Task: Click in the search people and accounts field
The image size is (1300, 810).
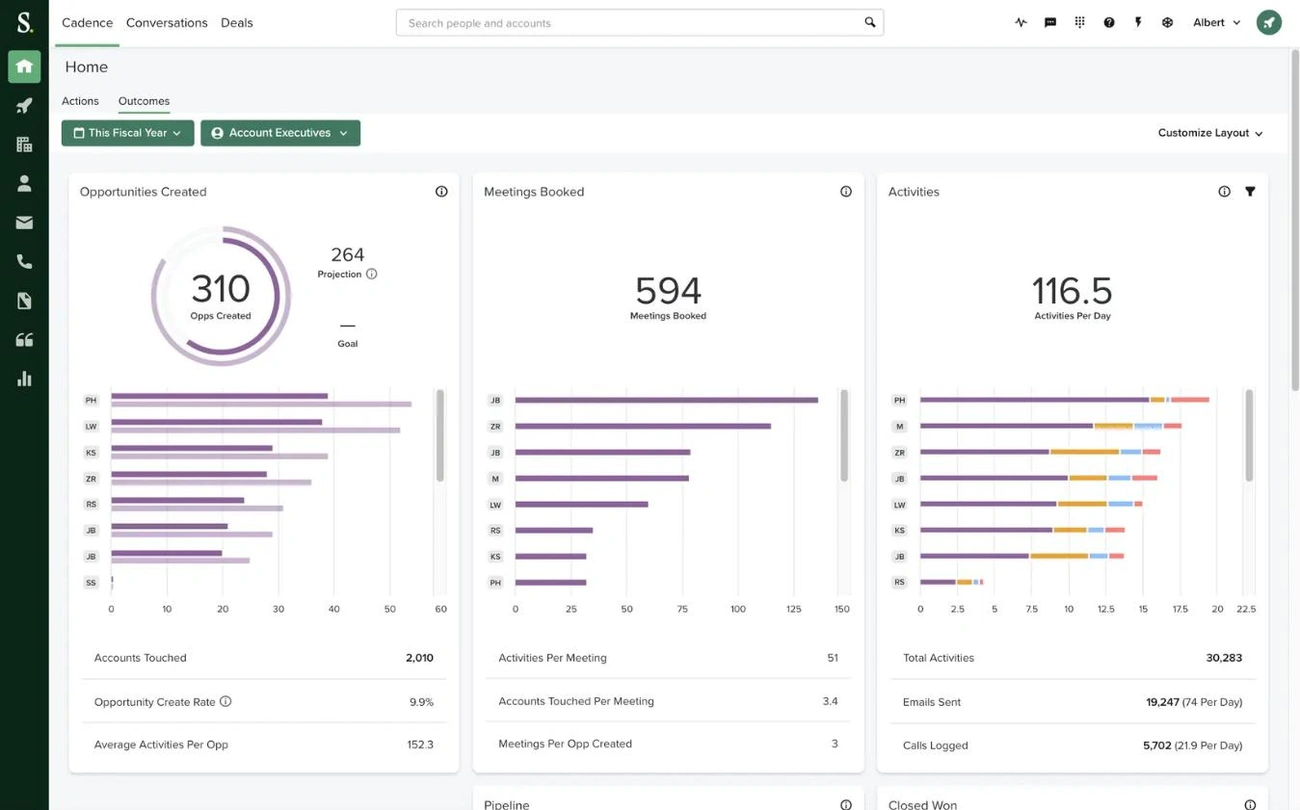Action: pyautogui.click(x=638, y=21)
